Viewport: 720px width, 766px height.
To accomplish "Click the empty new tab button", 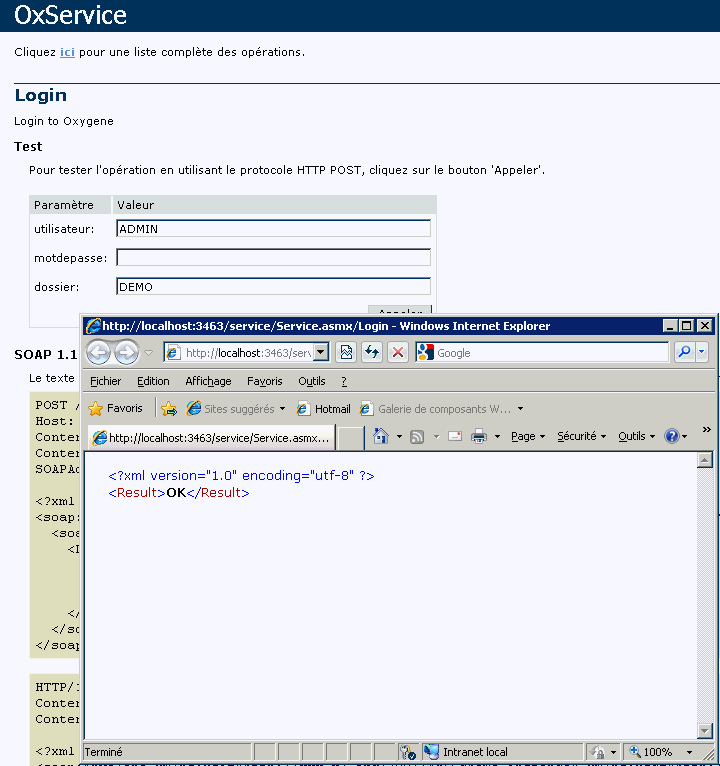I will (351, 437).
